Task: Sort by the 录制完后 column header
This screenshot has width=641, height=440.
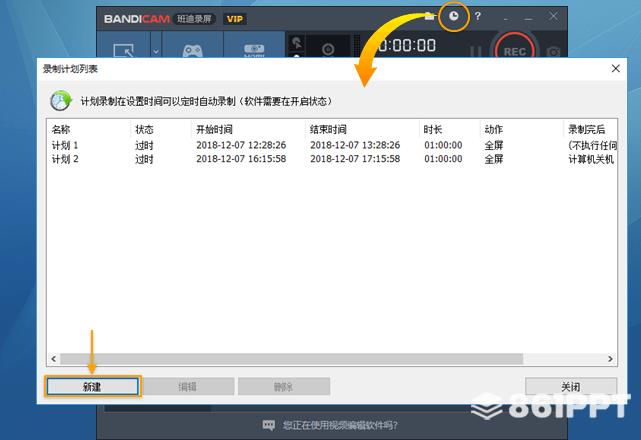Action: (587, 130)
